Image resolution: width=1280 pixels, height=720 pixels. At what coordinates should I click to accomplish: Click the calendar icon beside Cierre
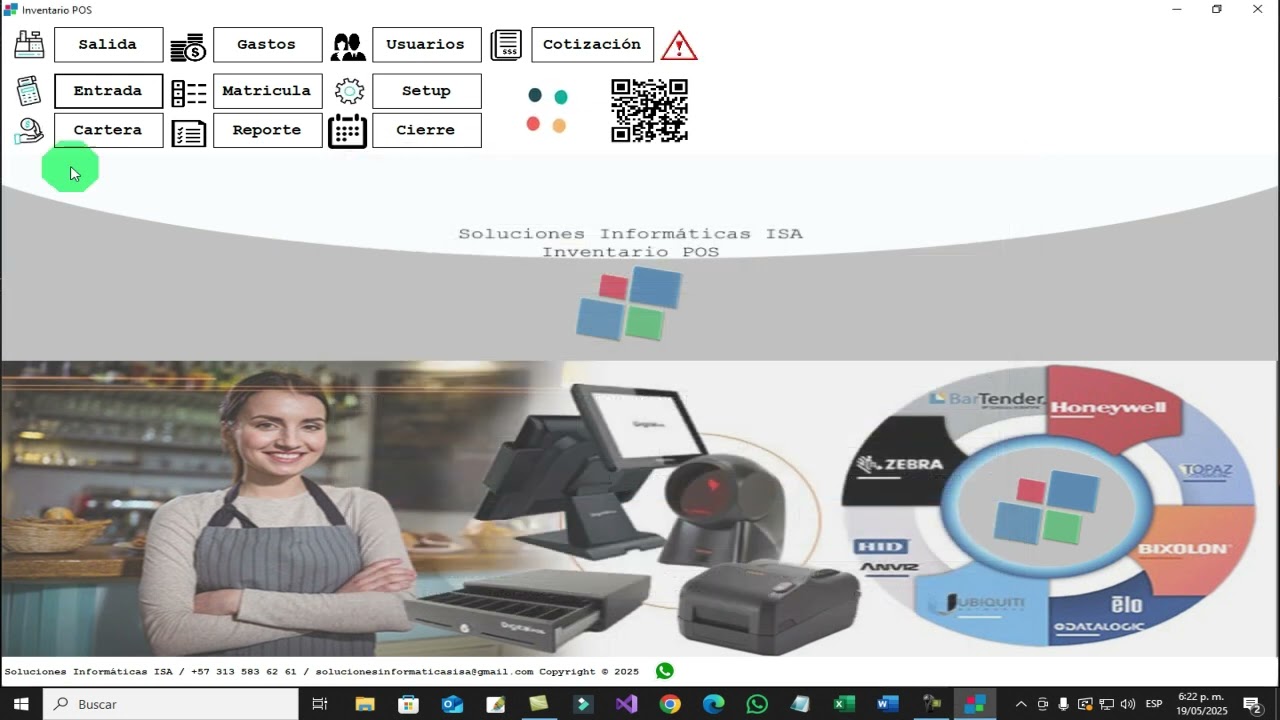347,131
